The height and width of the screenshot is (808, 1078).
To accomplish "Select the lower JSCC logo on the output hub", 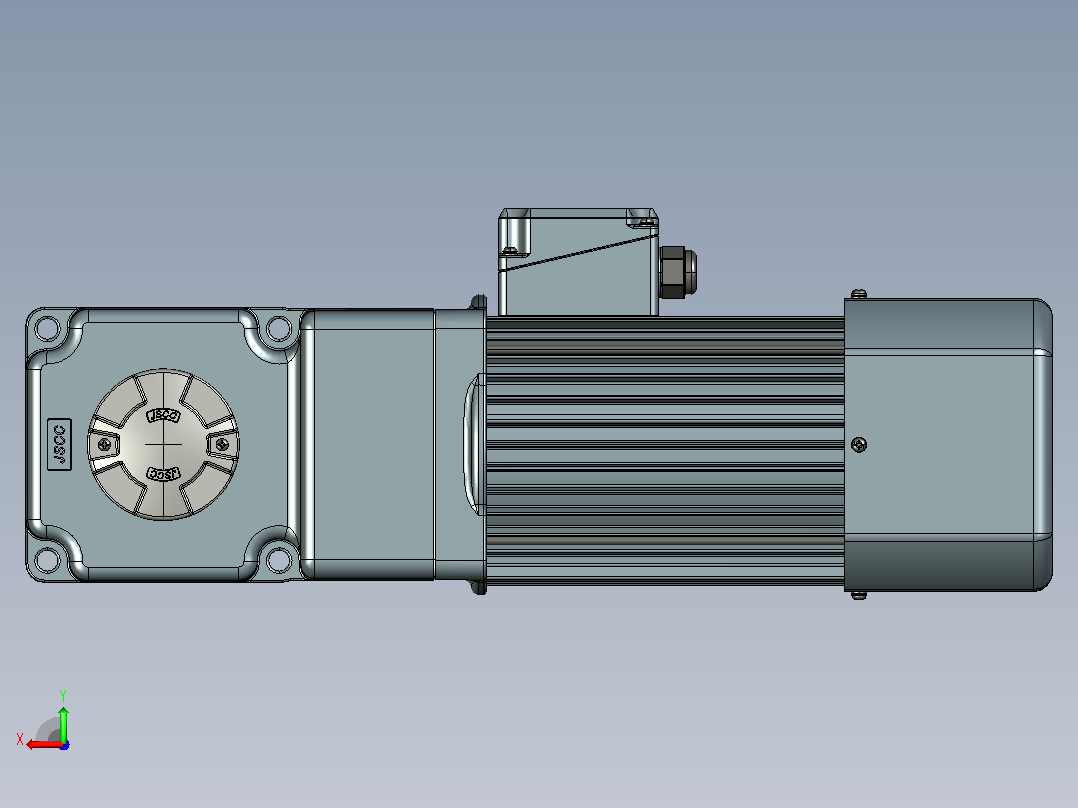I will (x=164, y=474).
